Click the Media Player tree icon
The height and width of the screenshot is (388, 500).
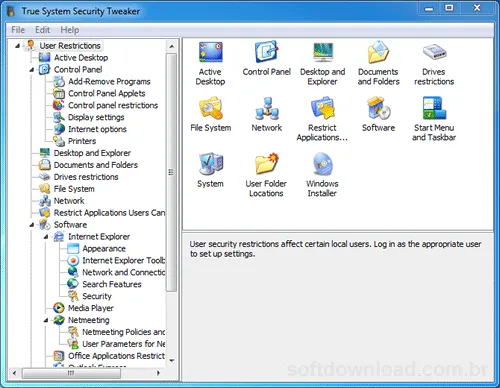(x=59, y=308)
